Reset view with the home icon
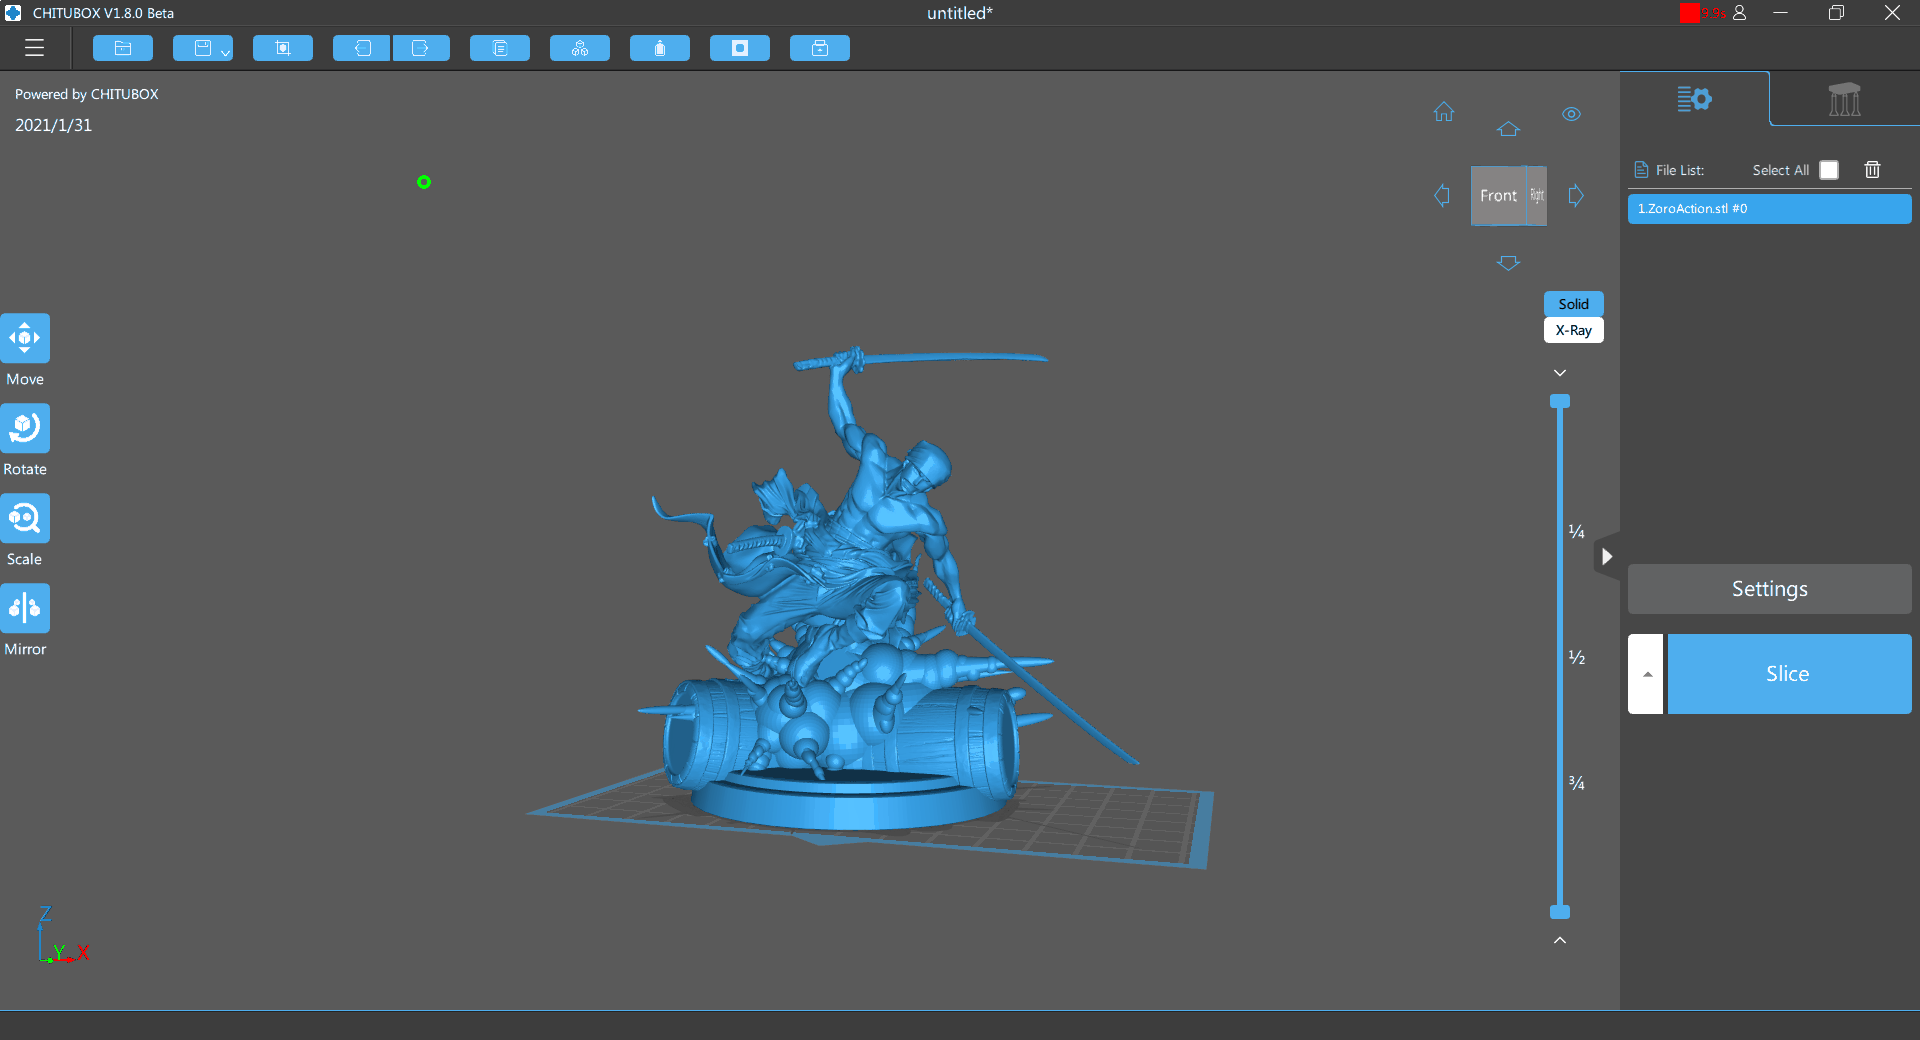This screenshot has width=1920, height=1040. coord(1443,112)
